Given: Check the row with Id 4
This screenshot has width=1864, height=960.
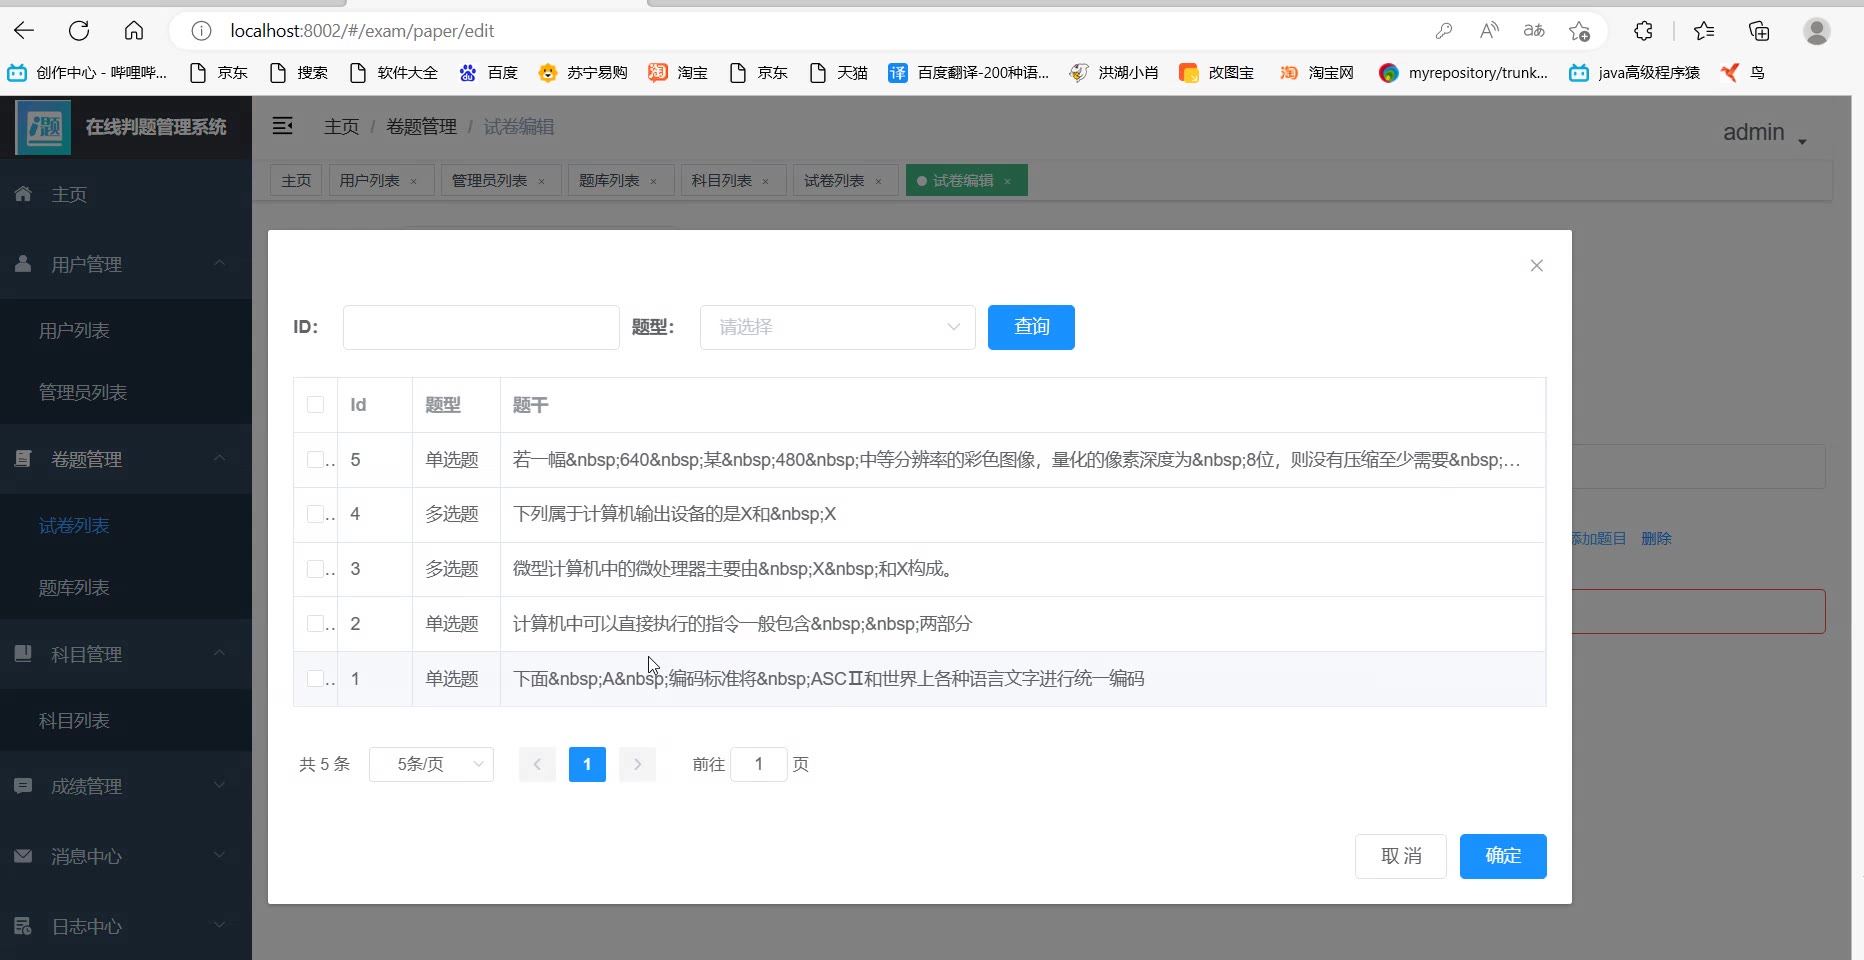Looking at the screenshot, I should click(315, 514).
